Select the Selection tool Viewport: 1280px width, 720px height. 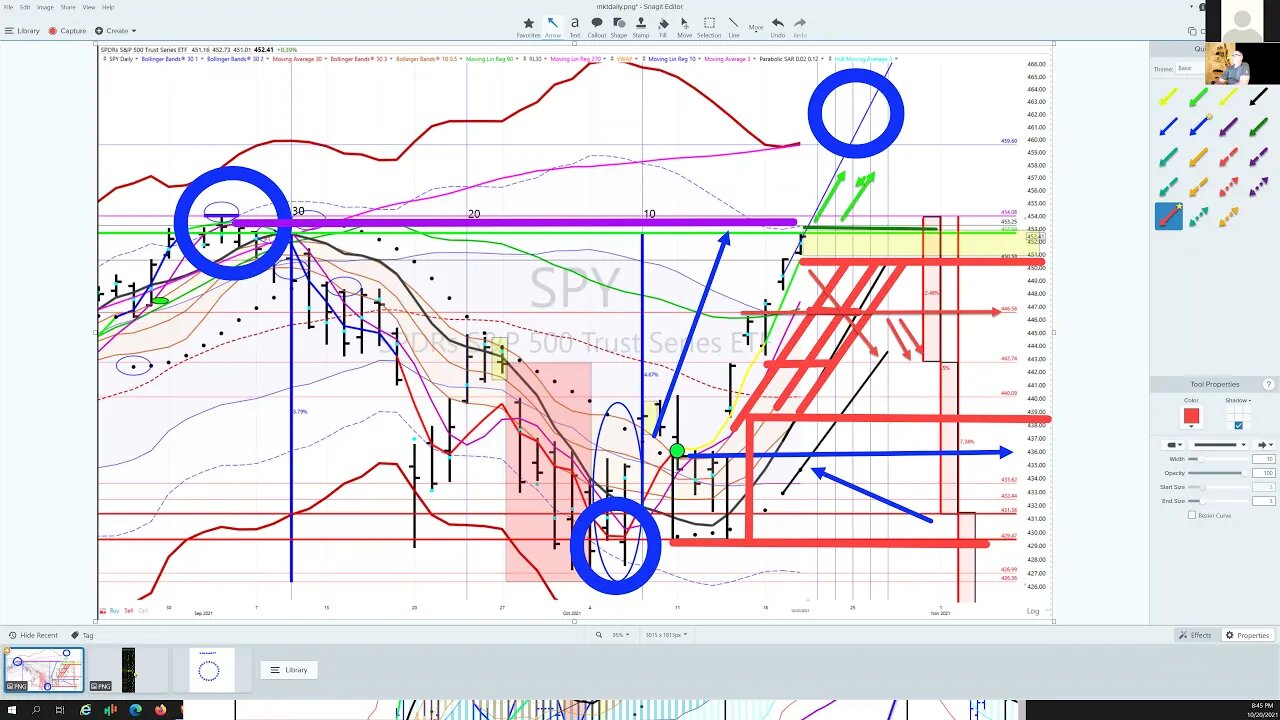[709, 26]
